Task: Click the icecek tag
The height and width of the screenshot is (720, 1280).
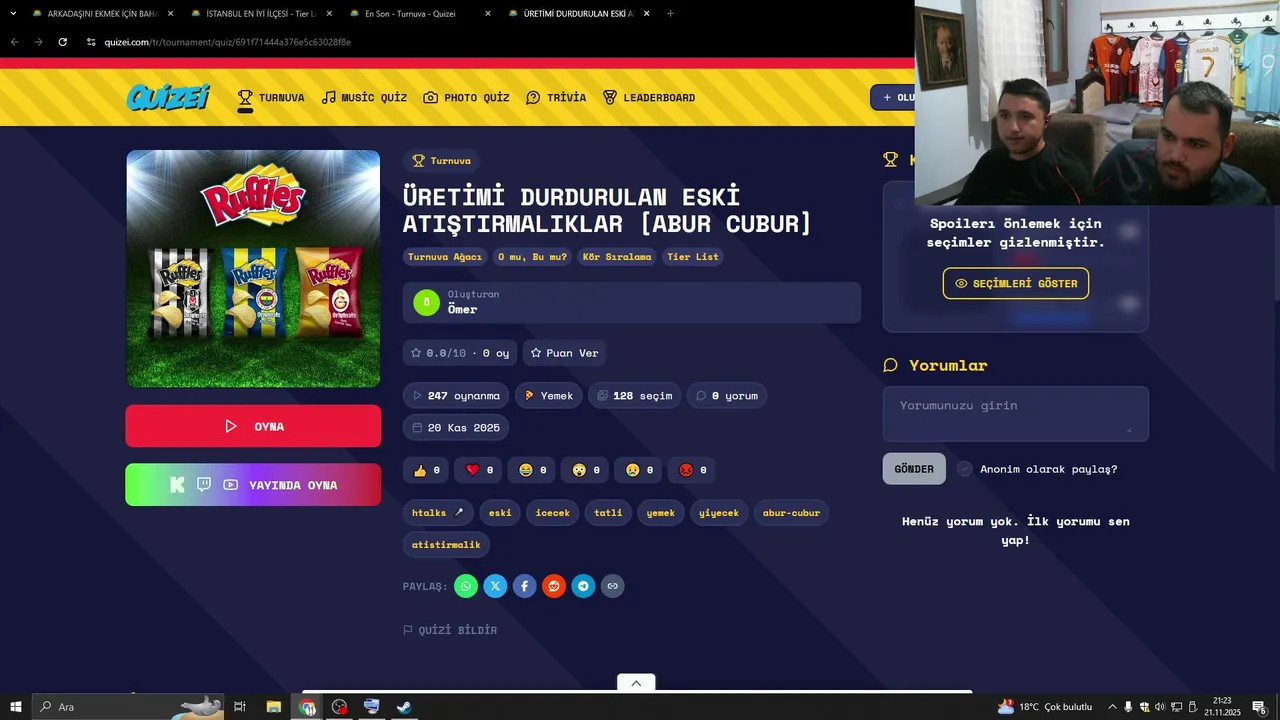Action: 553,513
